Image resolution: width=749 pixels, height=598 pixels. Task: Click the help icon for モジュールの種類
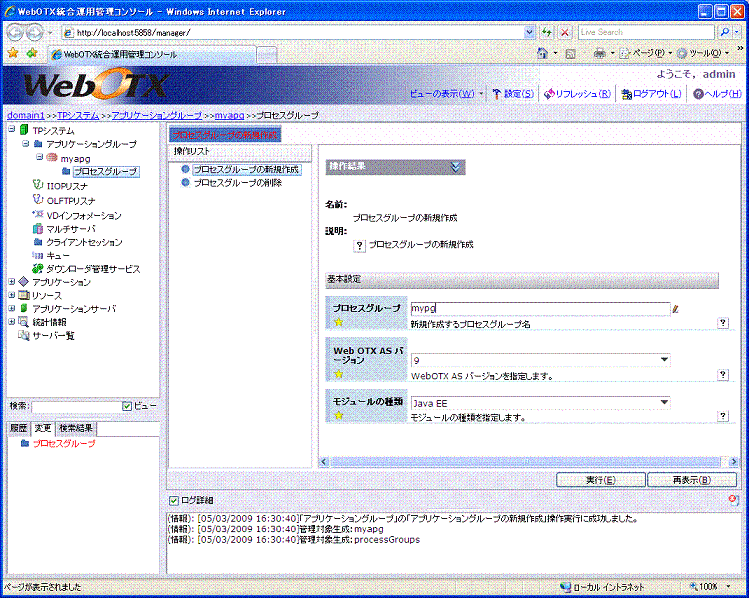click(x=722, y=417)
